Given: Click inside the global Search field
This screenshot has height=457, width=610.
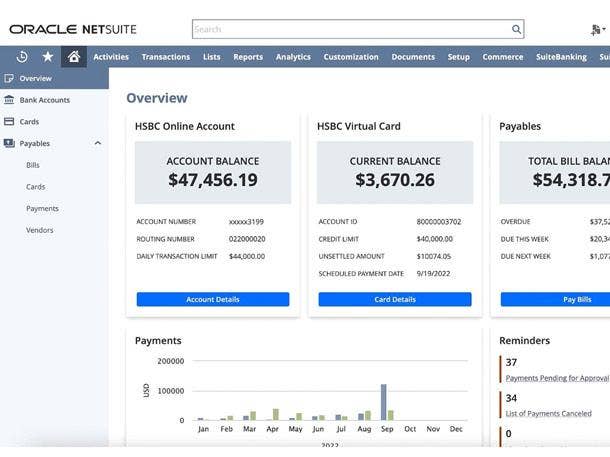Looking at the screenshot, I should [x=350, y=30].
